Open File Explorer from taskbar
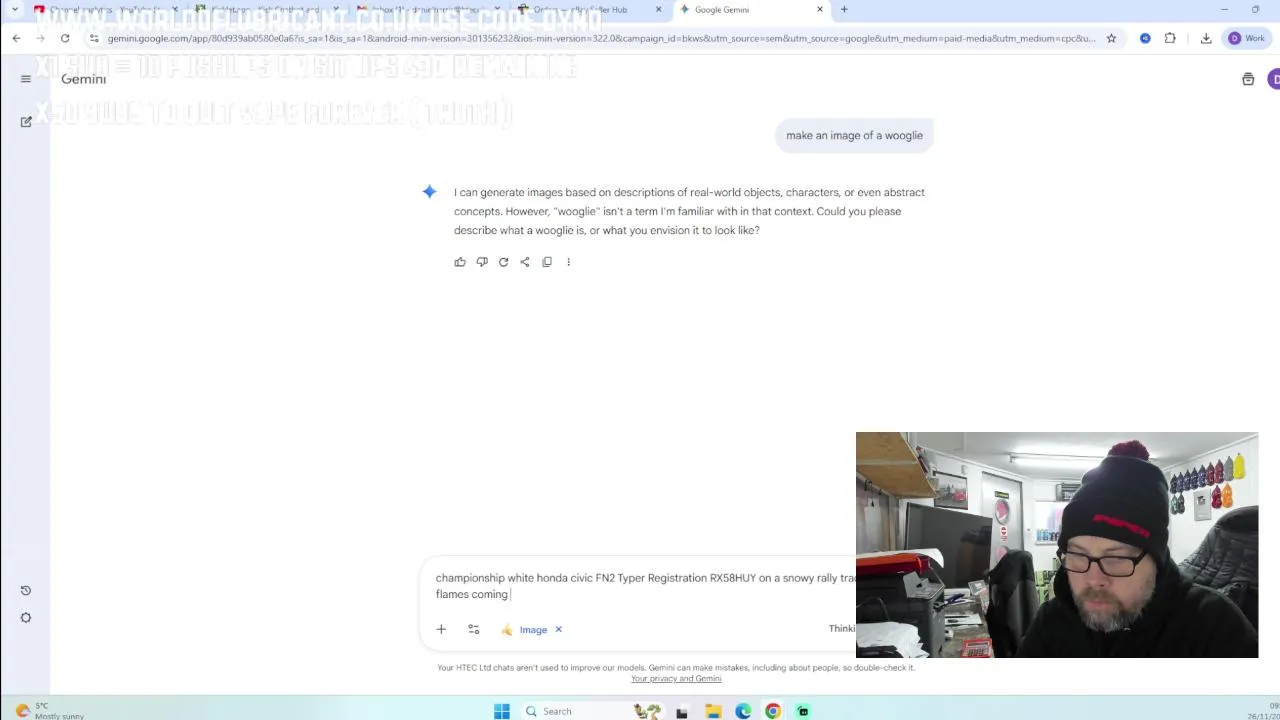The width and height of the screenshot is (1280, 720). point(713,711)
